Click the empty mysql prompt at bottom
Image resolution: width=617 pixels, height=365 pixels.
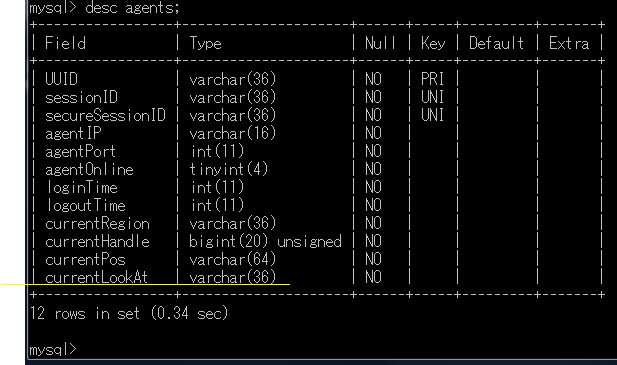[x=53, y=349]
